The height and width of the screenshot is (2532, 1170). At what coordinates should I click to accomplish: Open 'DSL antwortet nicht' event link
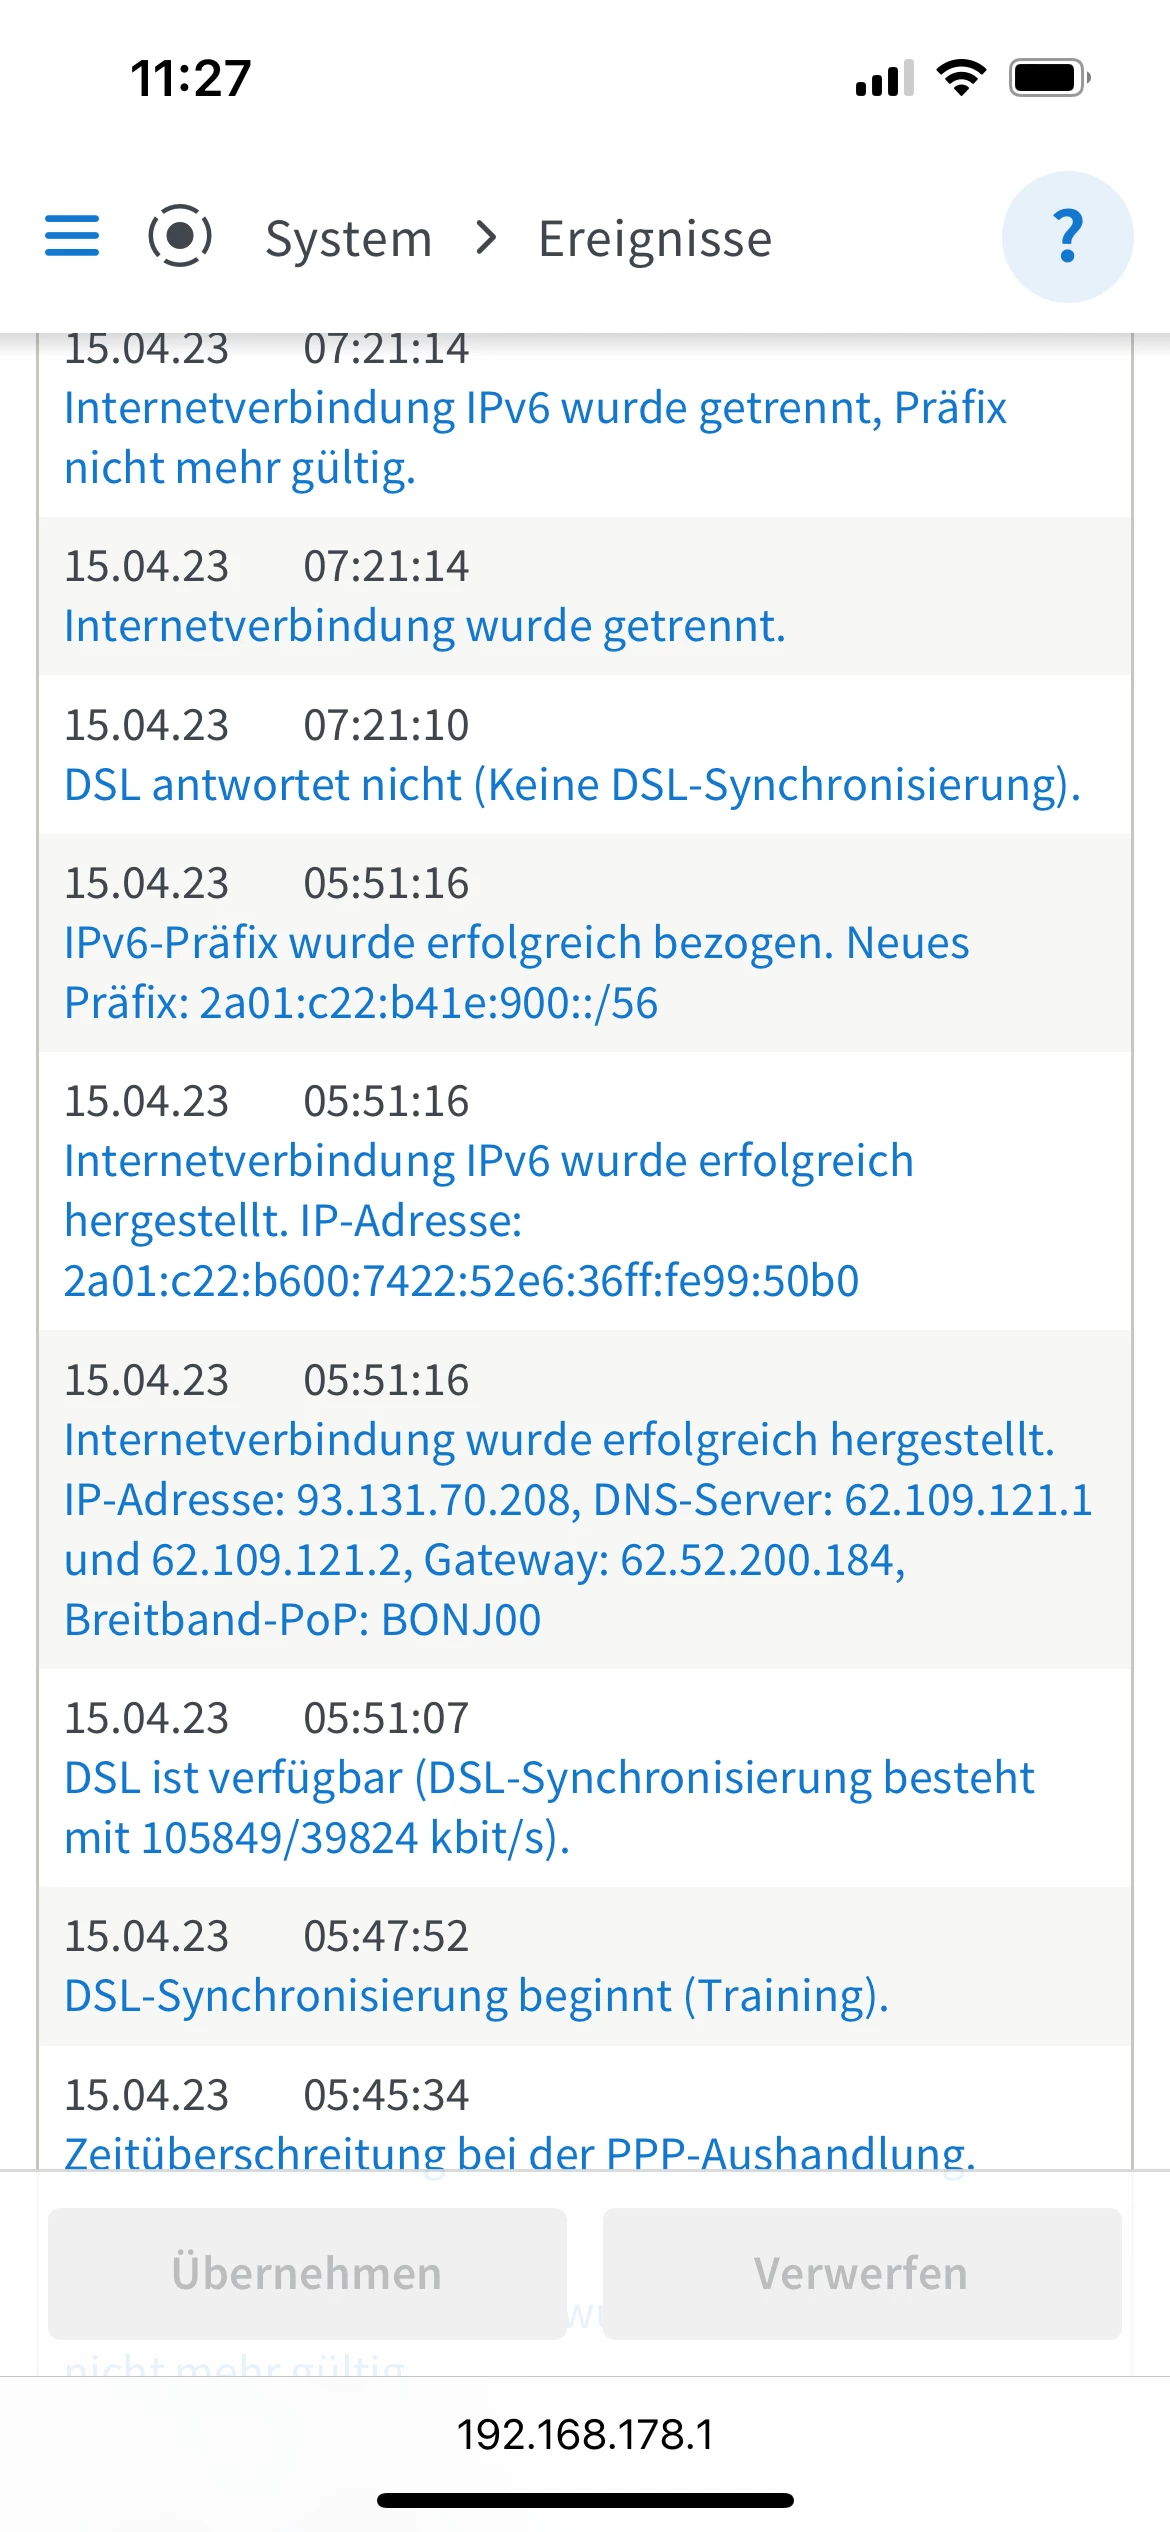[x=572, y=785]
